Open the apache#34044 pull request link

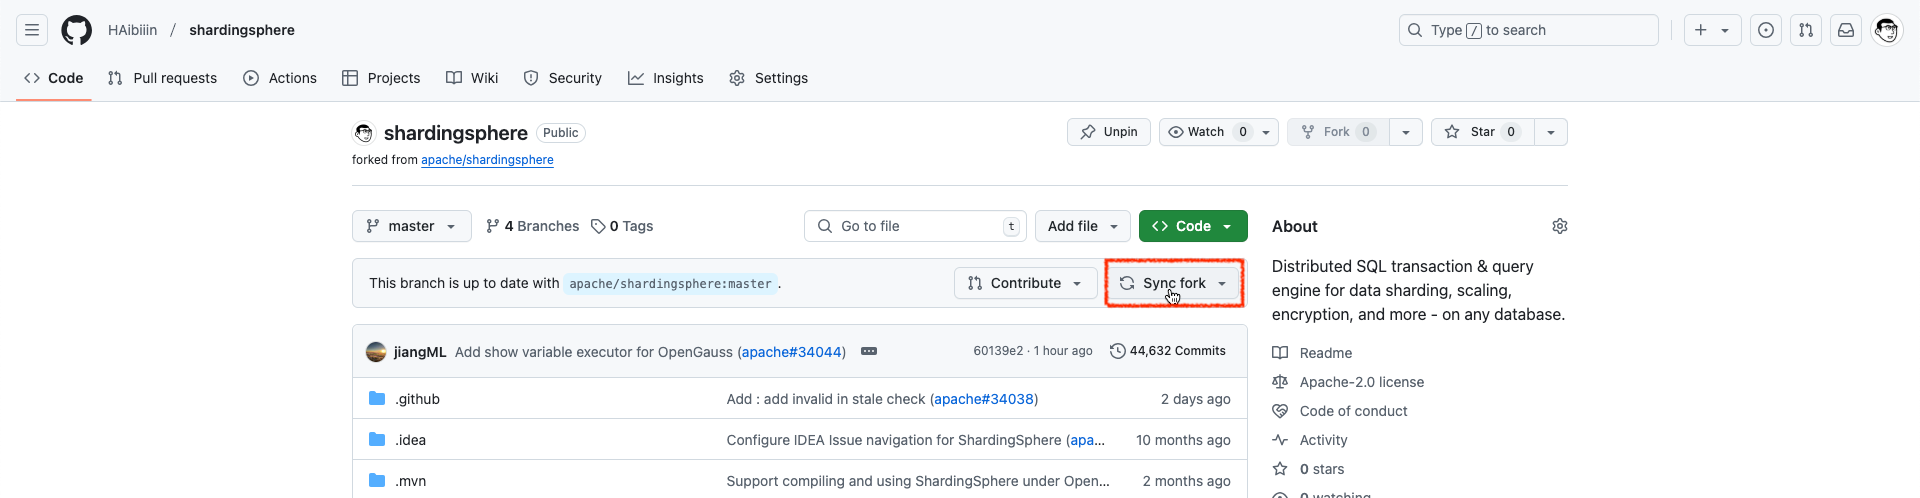(792, 352)
